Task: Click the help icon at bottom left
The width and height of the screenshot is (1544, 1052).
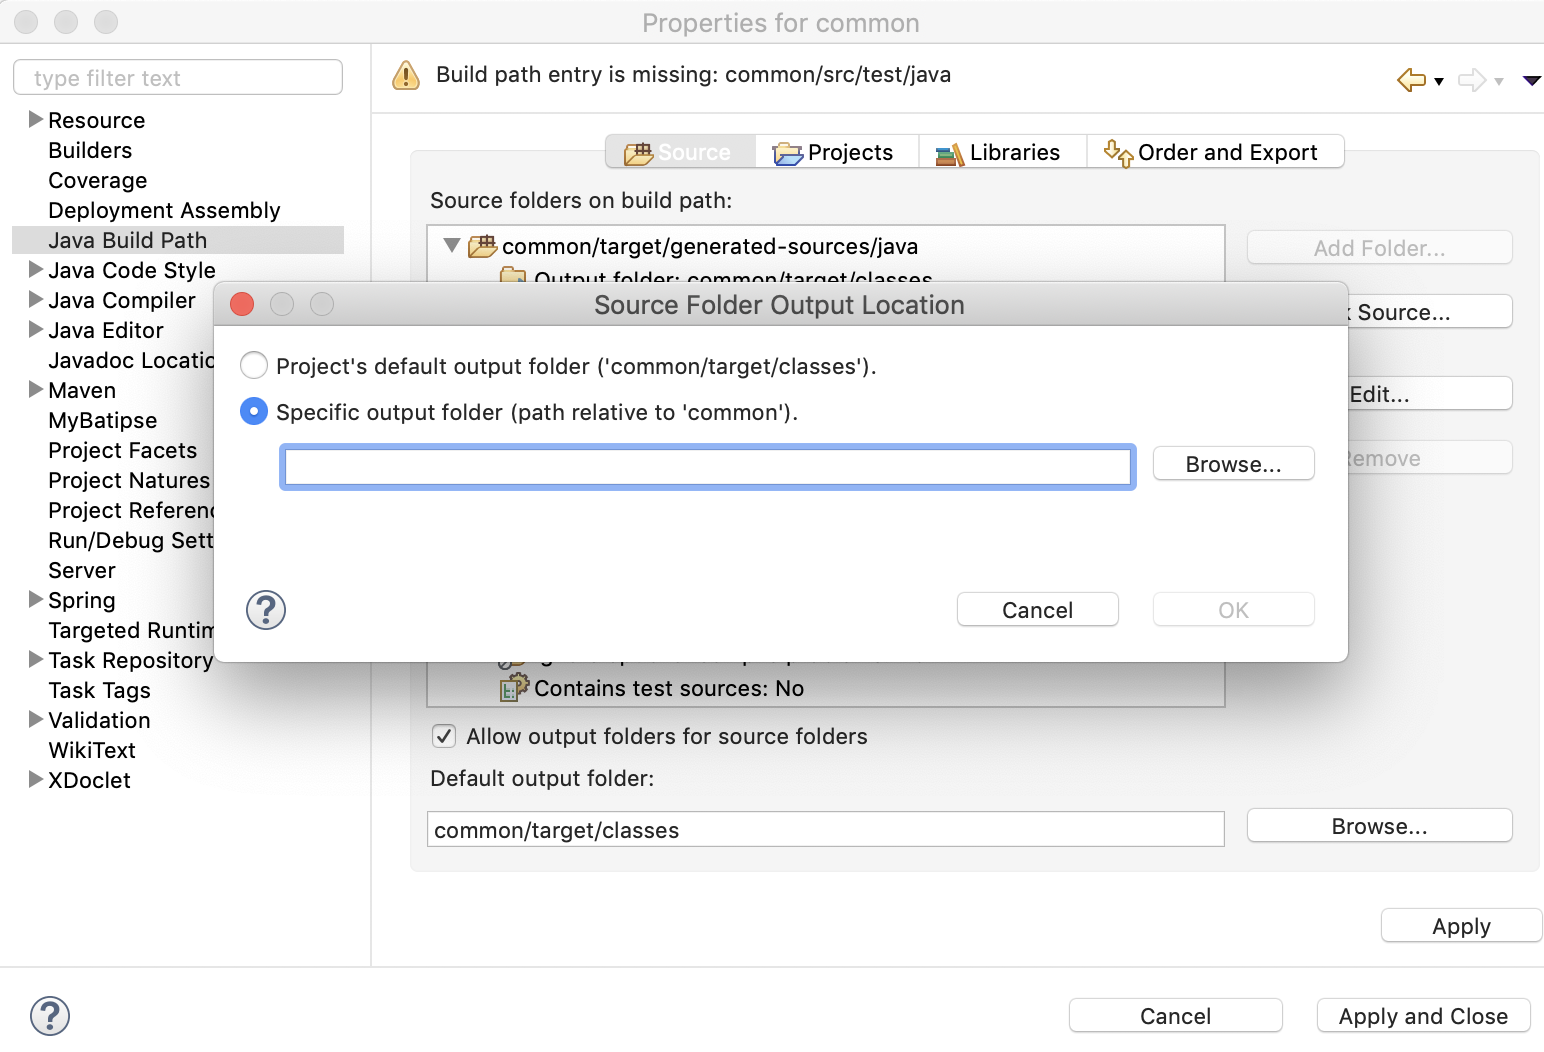Action: [50, 1015]
